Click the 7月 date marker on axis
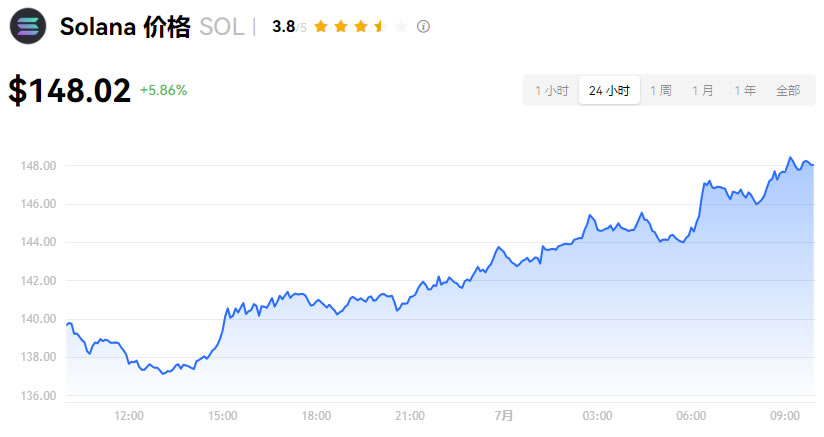This screenshot has width=824, height=437. point(503,415)
